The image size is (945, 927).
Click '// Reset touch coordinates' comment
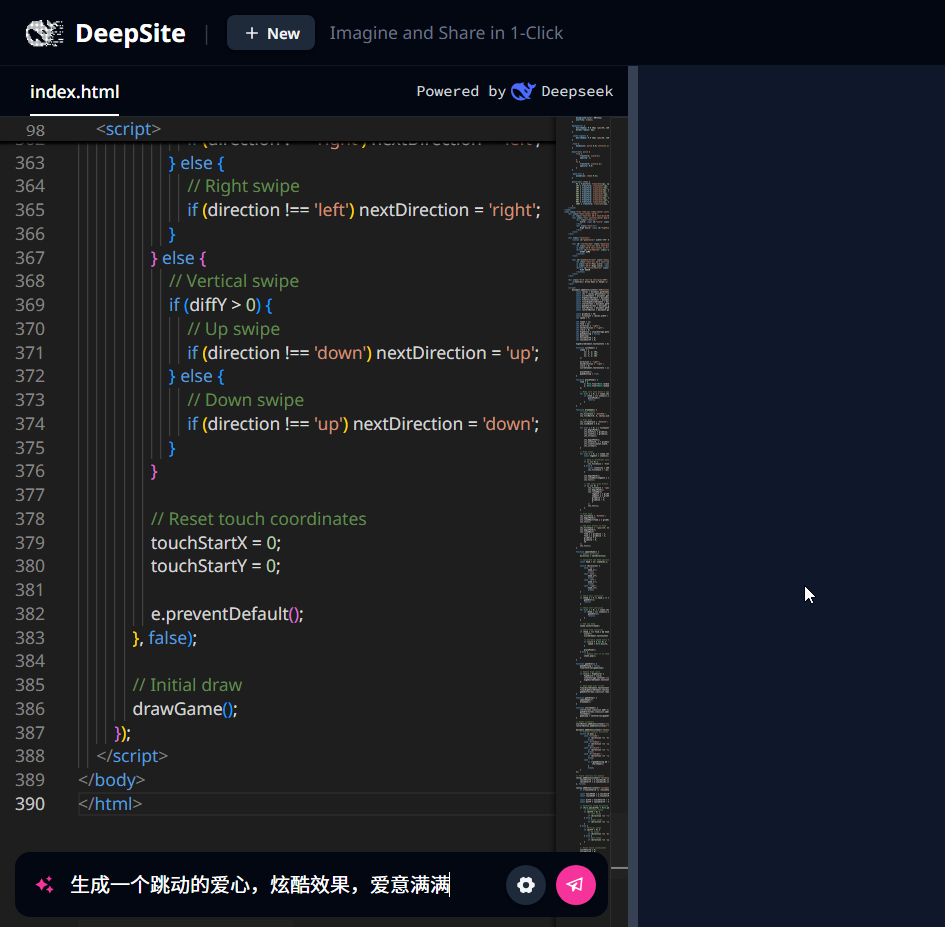[259, 519]
